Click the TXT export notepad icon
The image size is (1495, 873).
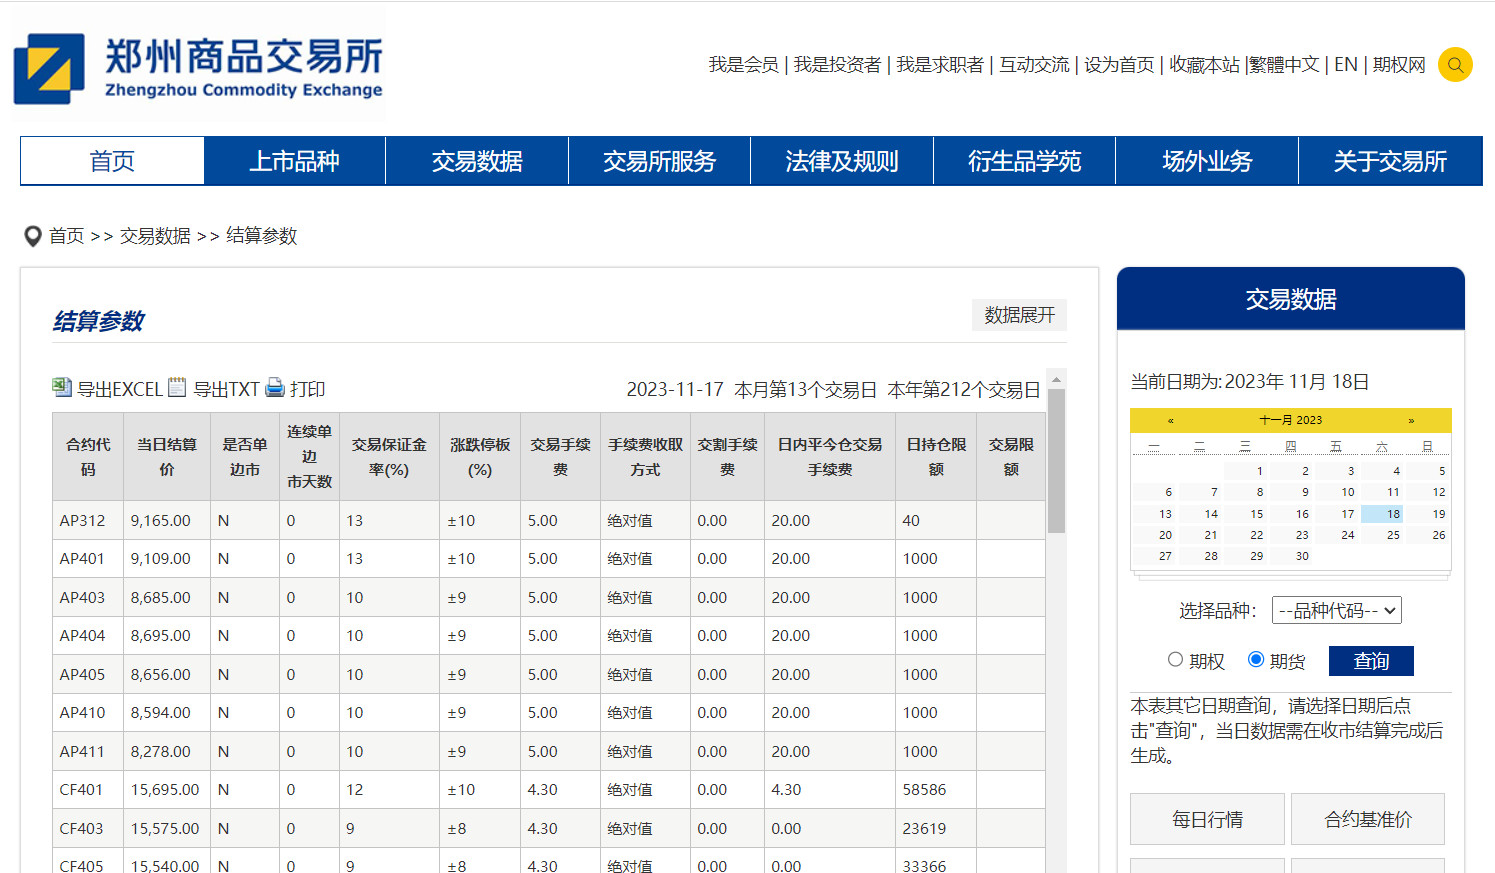177,387
